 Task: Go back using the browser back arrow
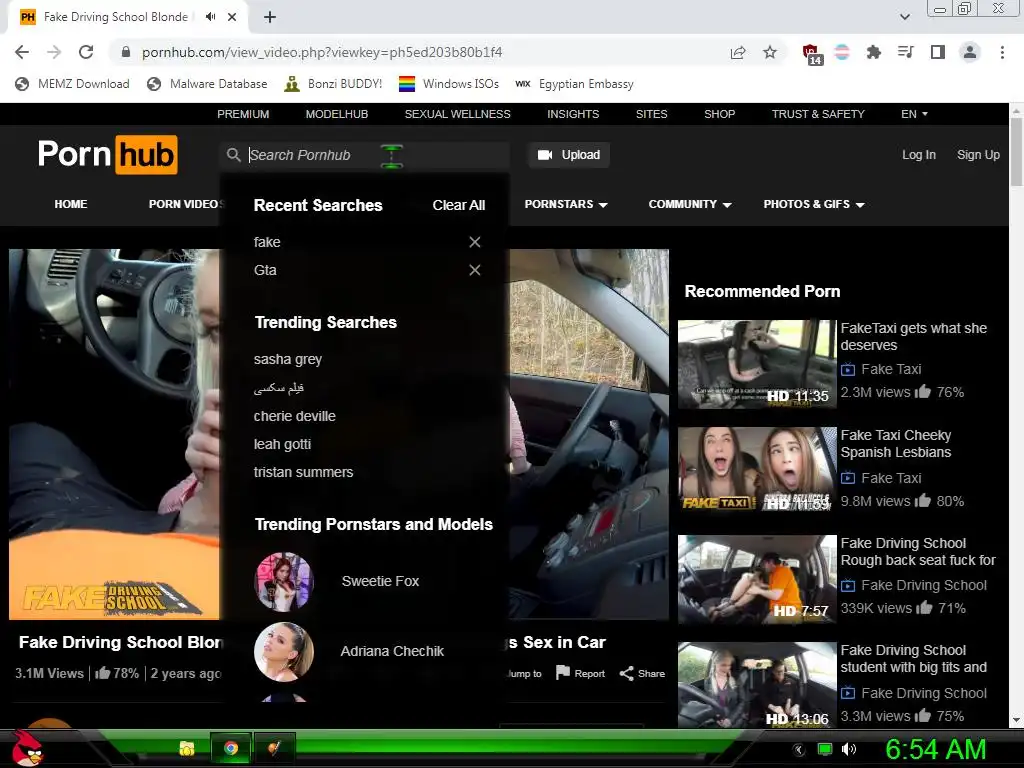(x=22, y=52)
